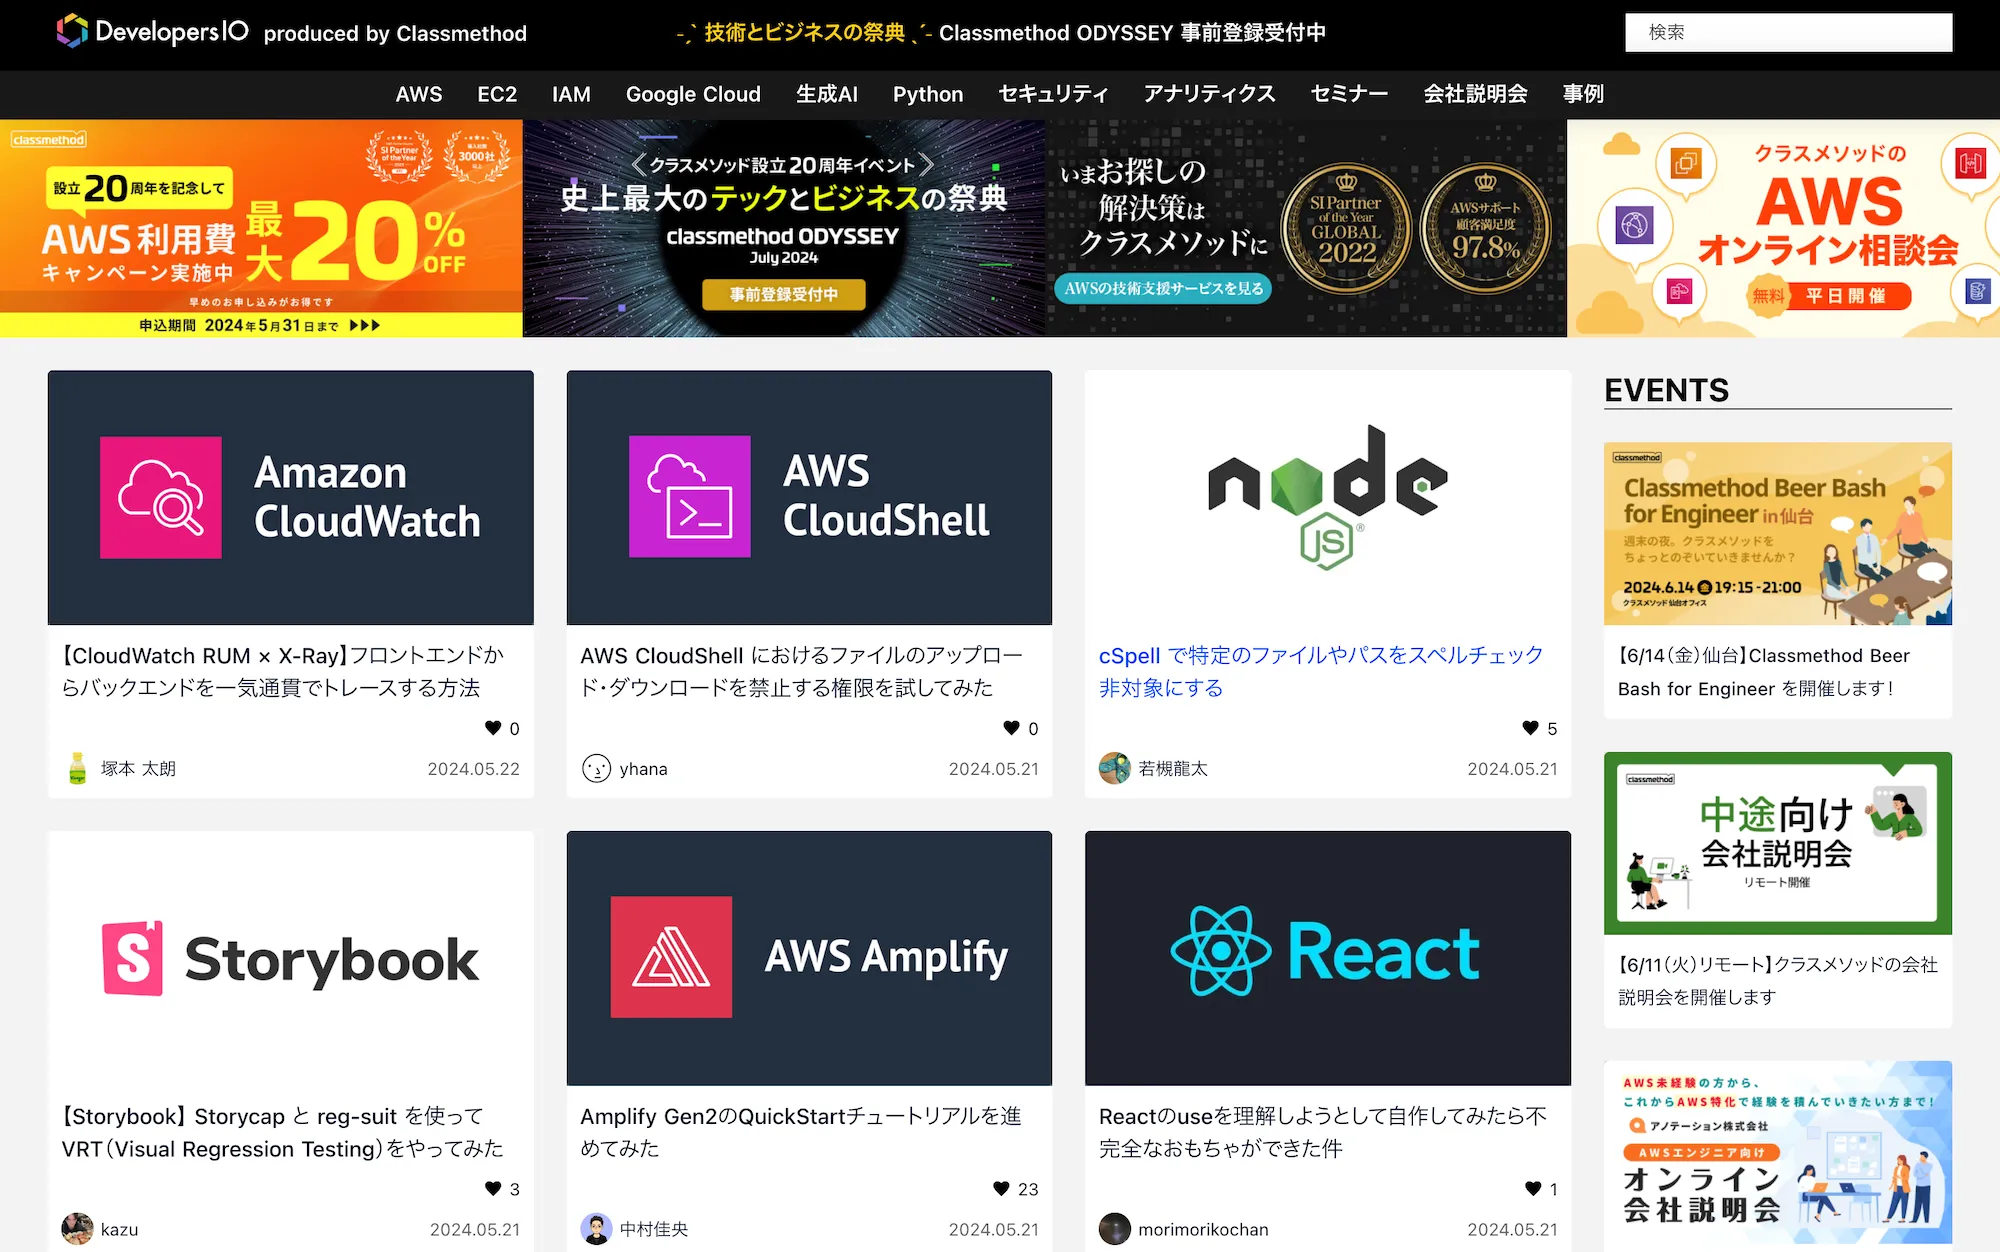Click the produced by Classmethod header text
The height and width of the screenshot is (1252, 2000).
(x=395, y=34)
